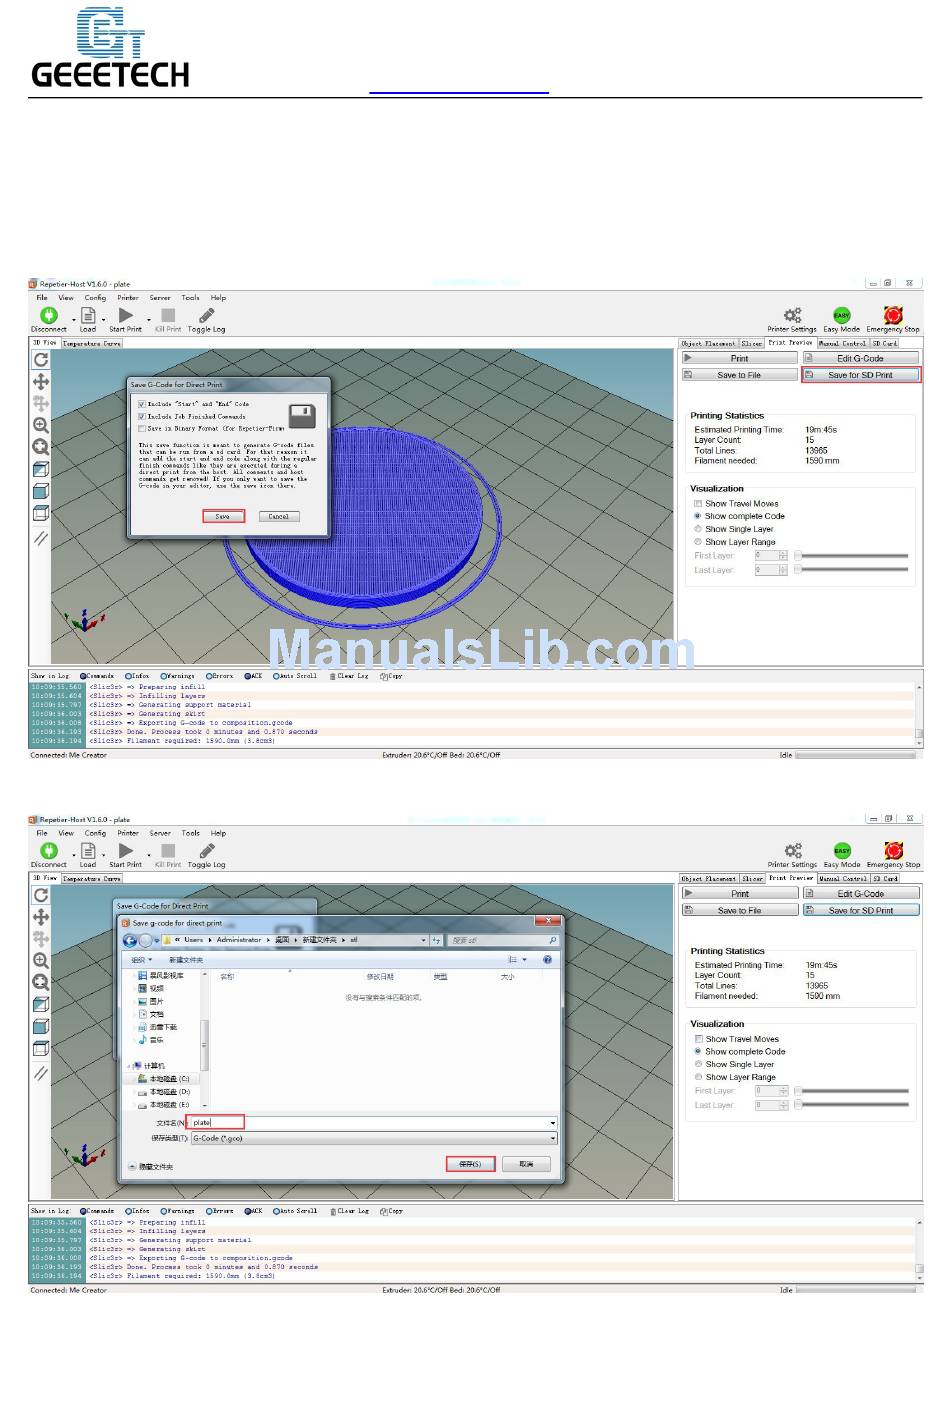Click rotate view icon in upper window sidebar
Image resolution: width=950 pixels, height=1408 pixels.
point(41,360)
